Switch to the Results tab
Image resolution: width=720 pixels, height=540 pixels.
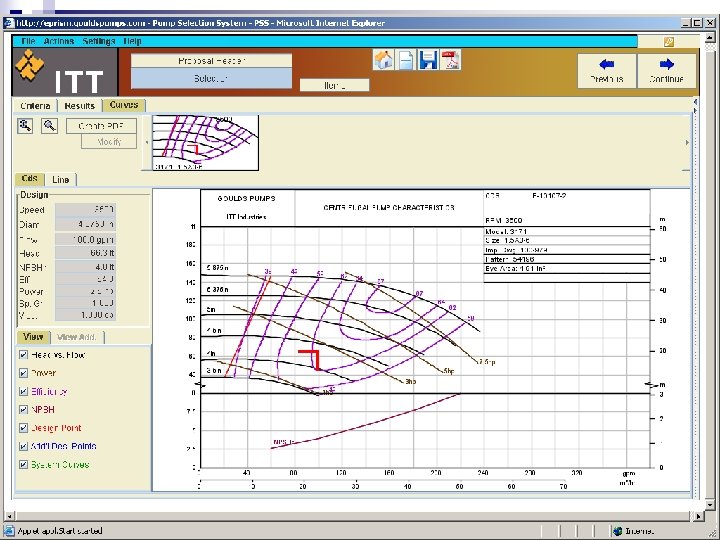tap(79, 106)
